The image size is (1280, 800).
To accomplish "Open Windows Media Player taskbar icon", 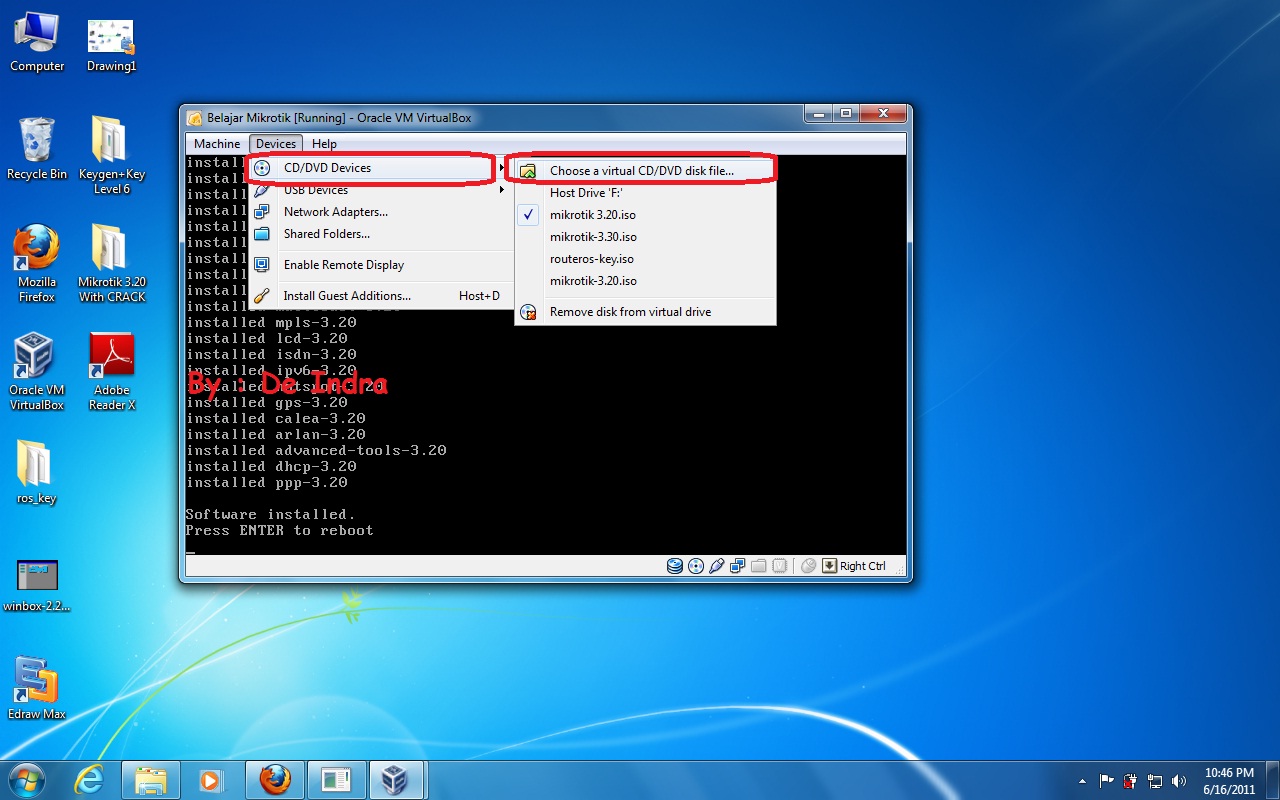I will 211,779.
